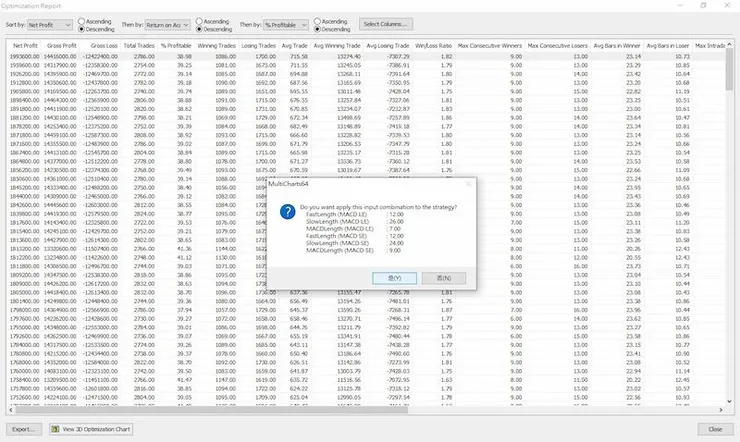Select the Net Profit cell 1752600.00
Screen dimensions: 740x442
pyautogui.click(x=25, y=398)
